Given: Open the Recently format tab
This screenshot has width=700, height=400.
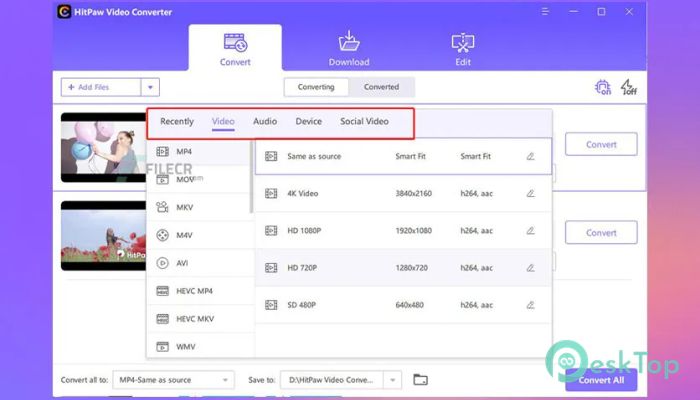Looking at the screenshot, I should (177, 121).
